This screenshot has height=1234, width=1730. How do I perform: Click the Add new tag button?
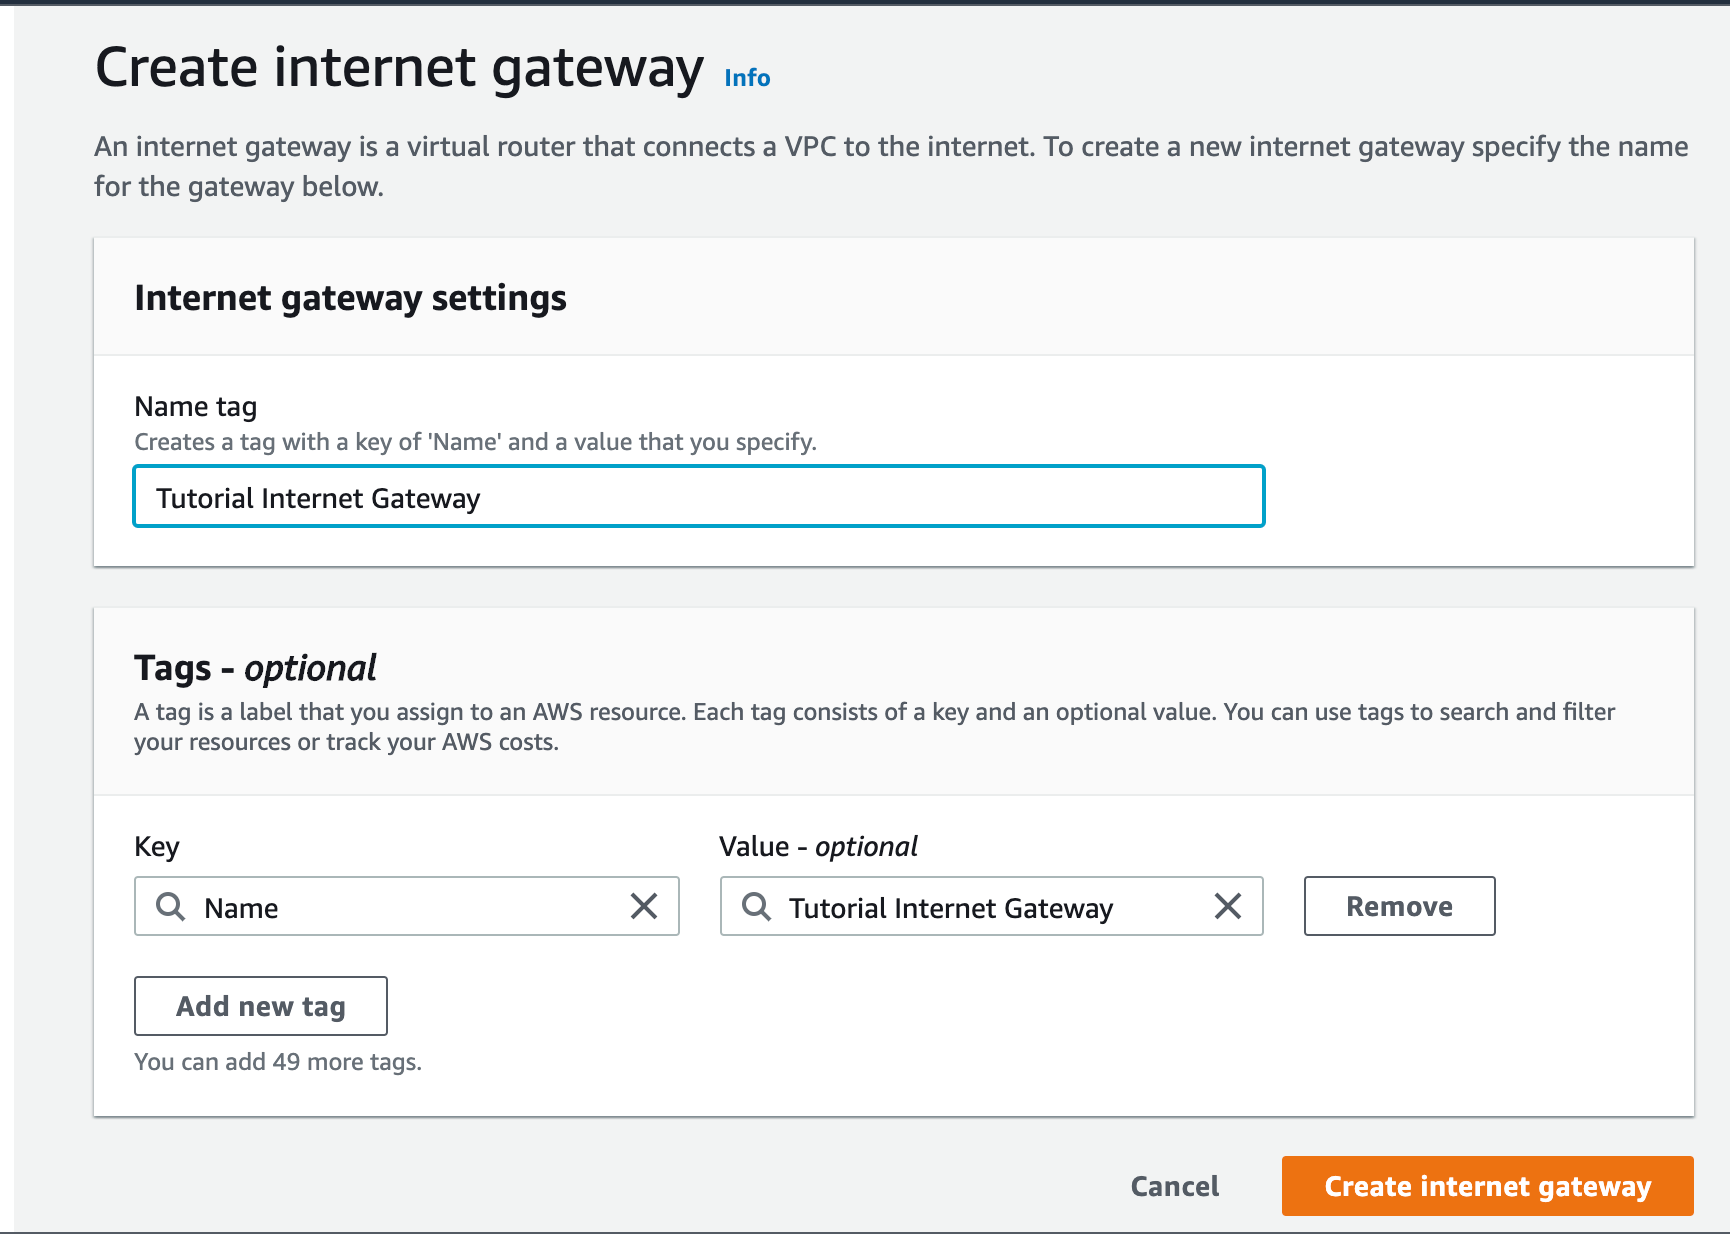[x=261, y=1006]
